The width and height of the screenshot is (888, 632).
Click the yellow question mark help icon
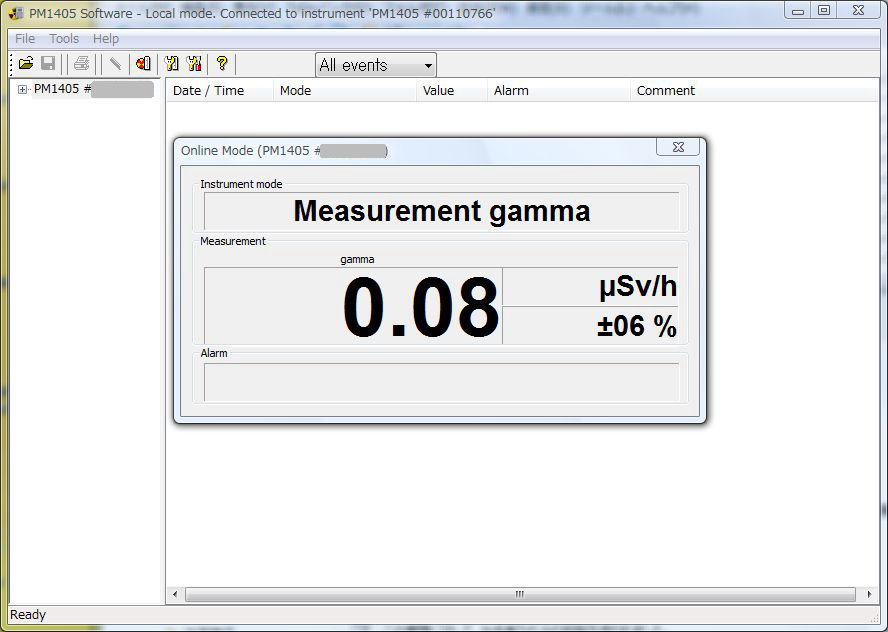222,63
